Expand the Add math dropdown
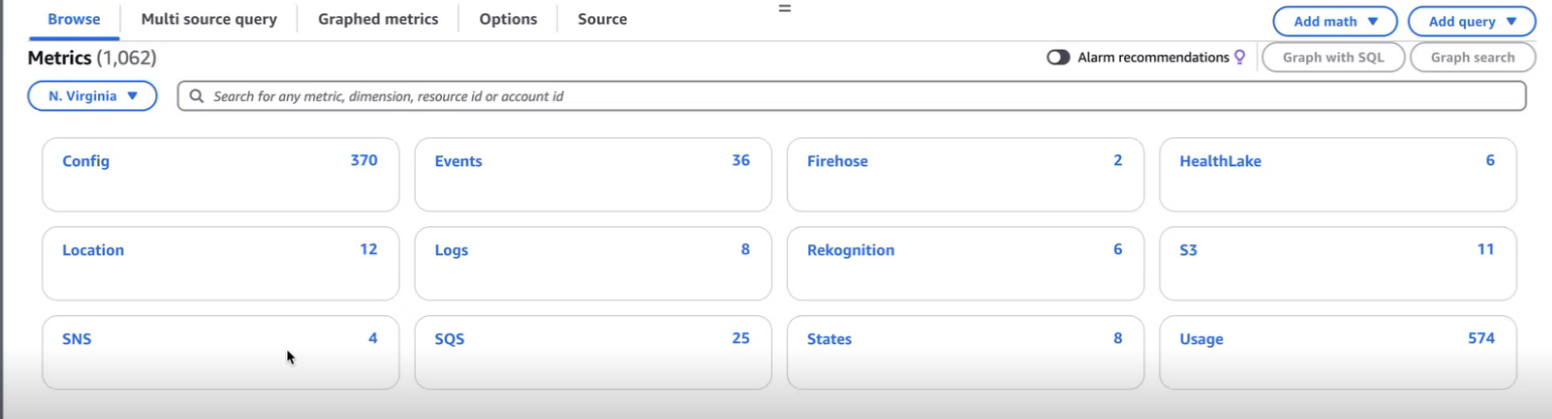Screen dimensions: 1552x419 [x=1335, y=21]
